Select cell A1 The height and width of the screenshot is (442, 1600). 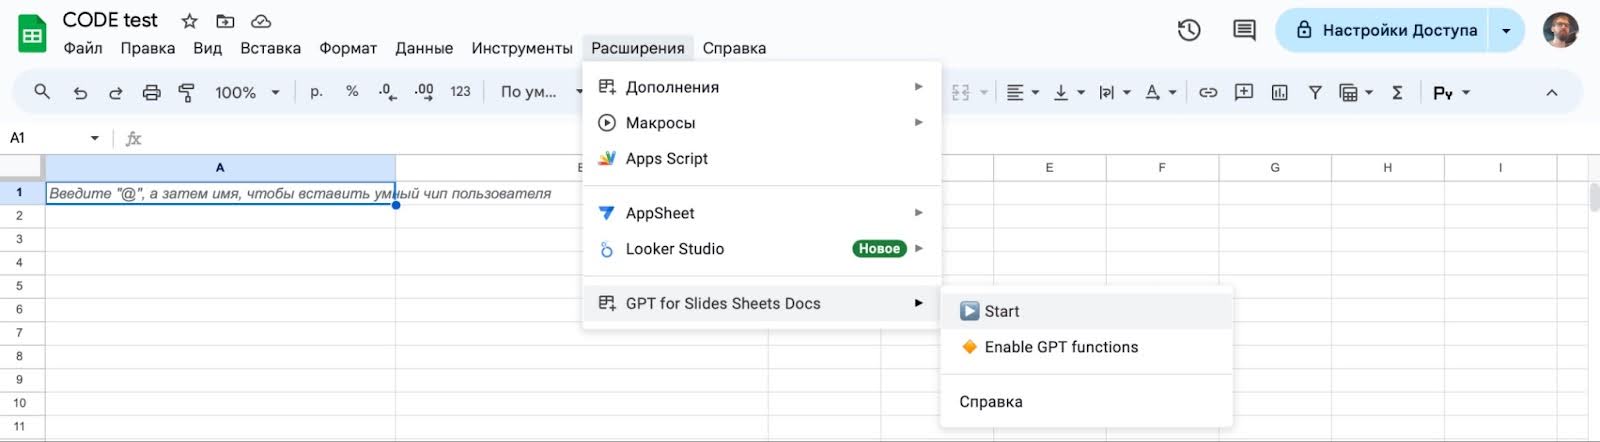(220, 193)
